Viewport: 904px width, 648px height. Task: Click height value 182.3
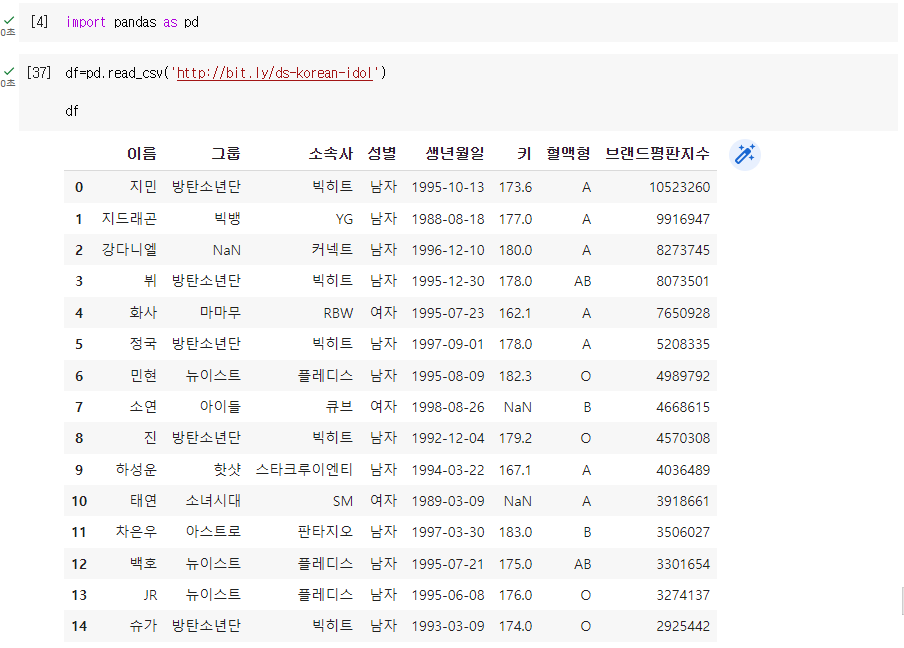click(x=515, y=376)
